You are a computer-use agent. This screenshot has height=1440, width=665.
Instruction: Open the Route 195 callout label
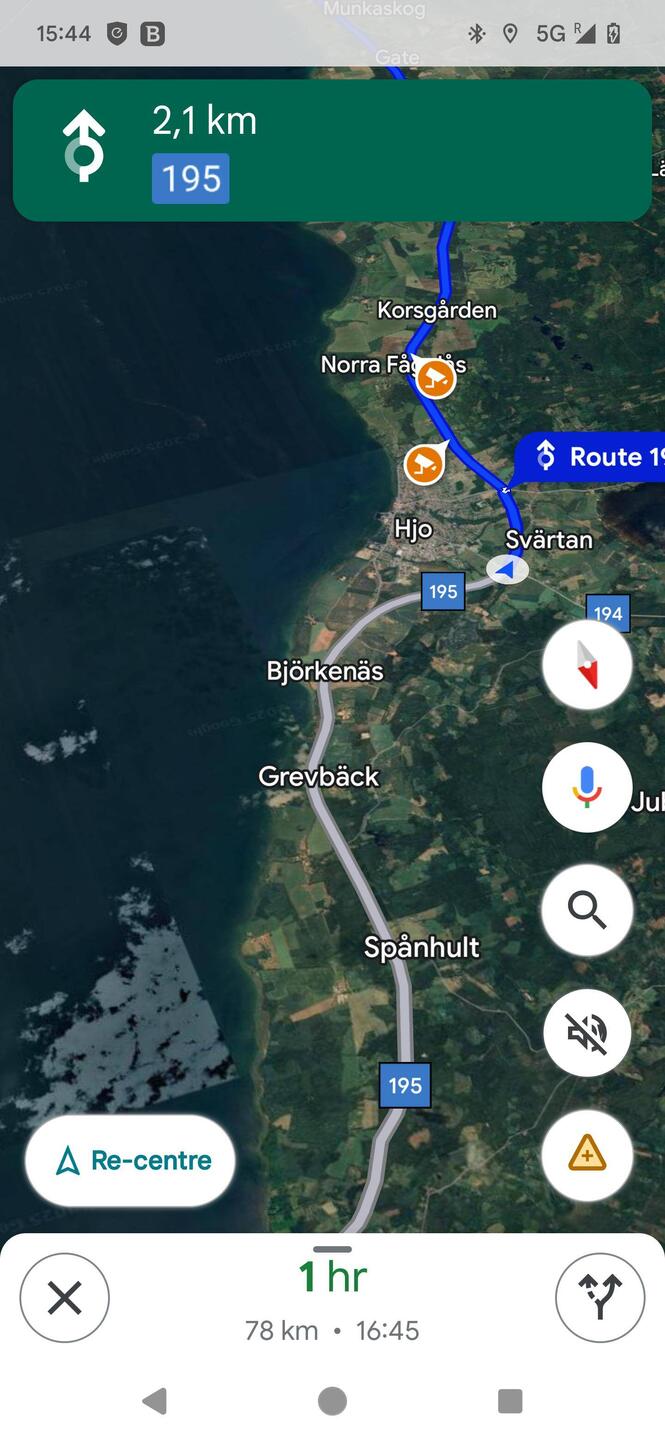click(591, 458)
